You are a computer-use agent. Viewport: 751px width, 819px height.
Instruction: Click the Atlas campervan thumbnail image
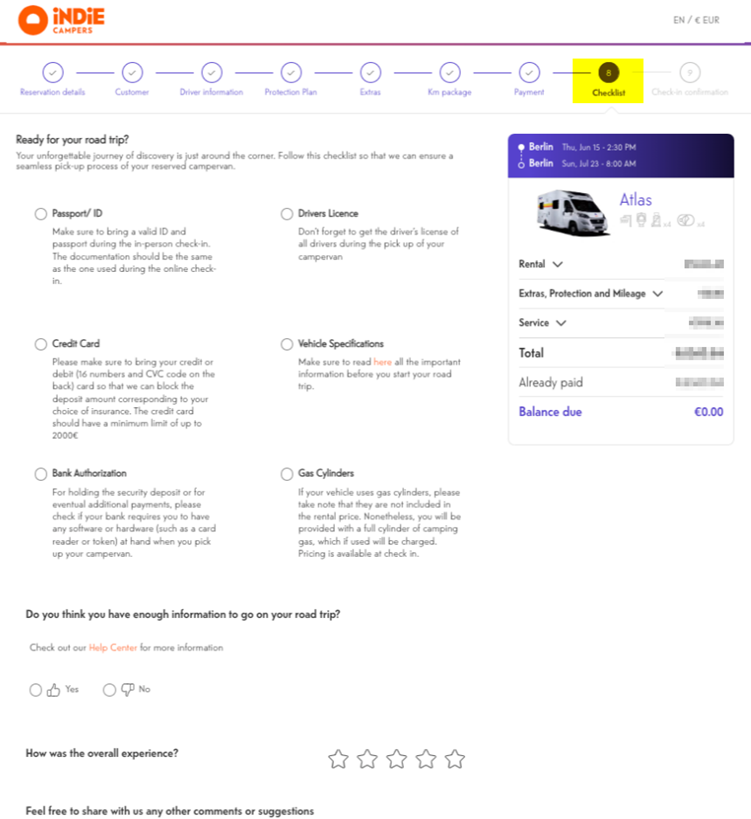(571, 210)
